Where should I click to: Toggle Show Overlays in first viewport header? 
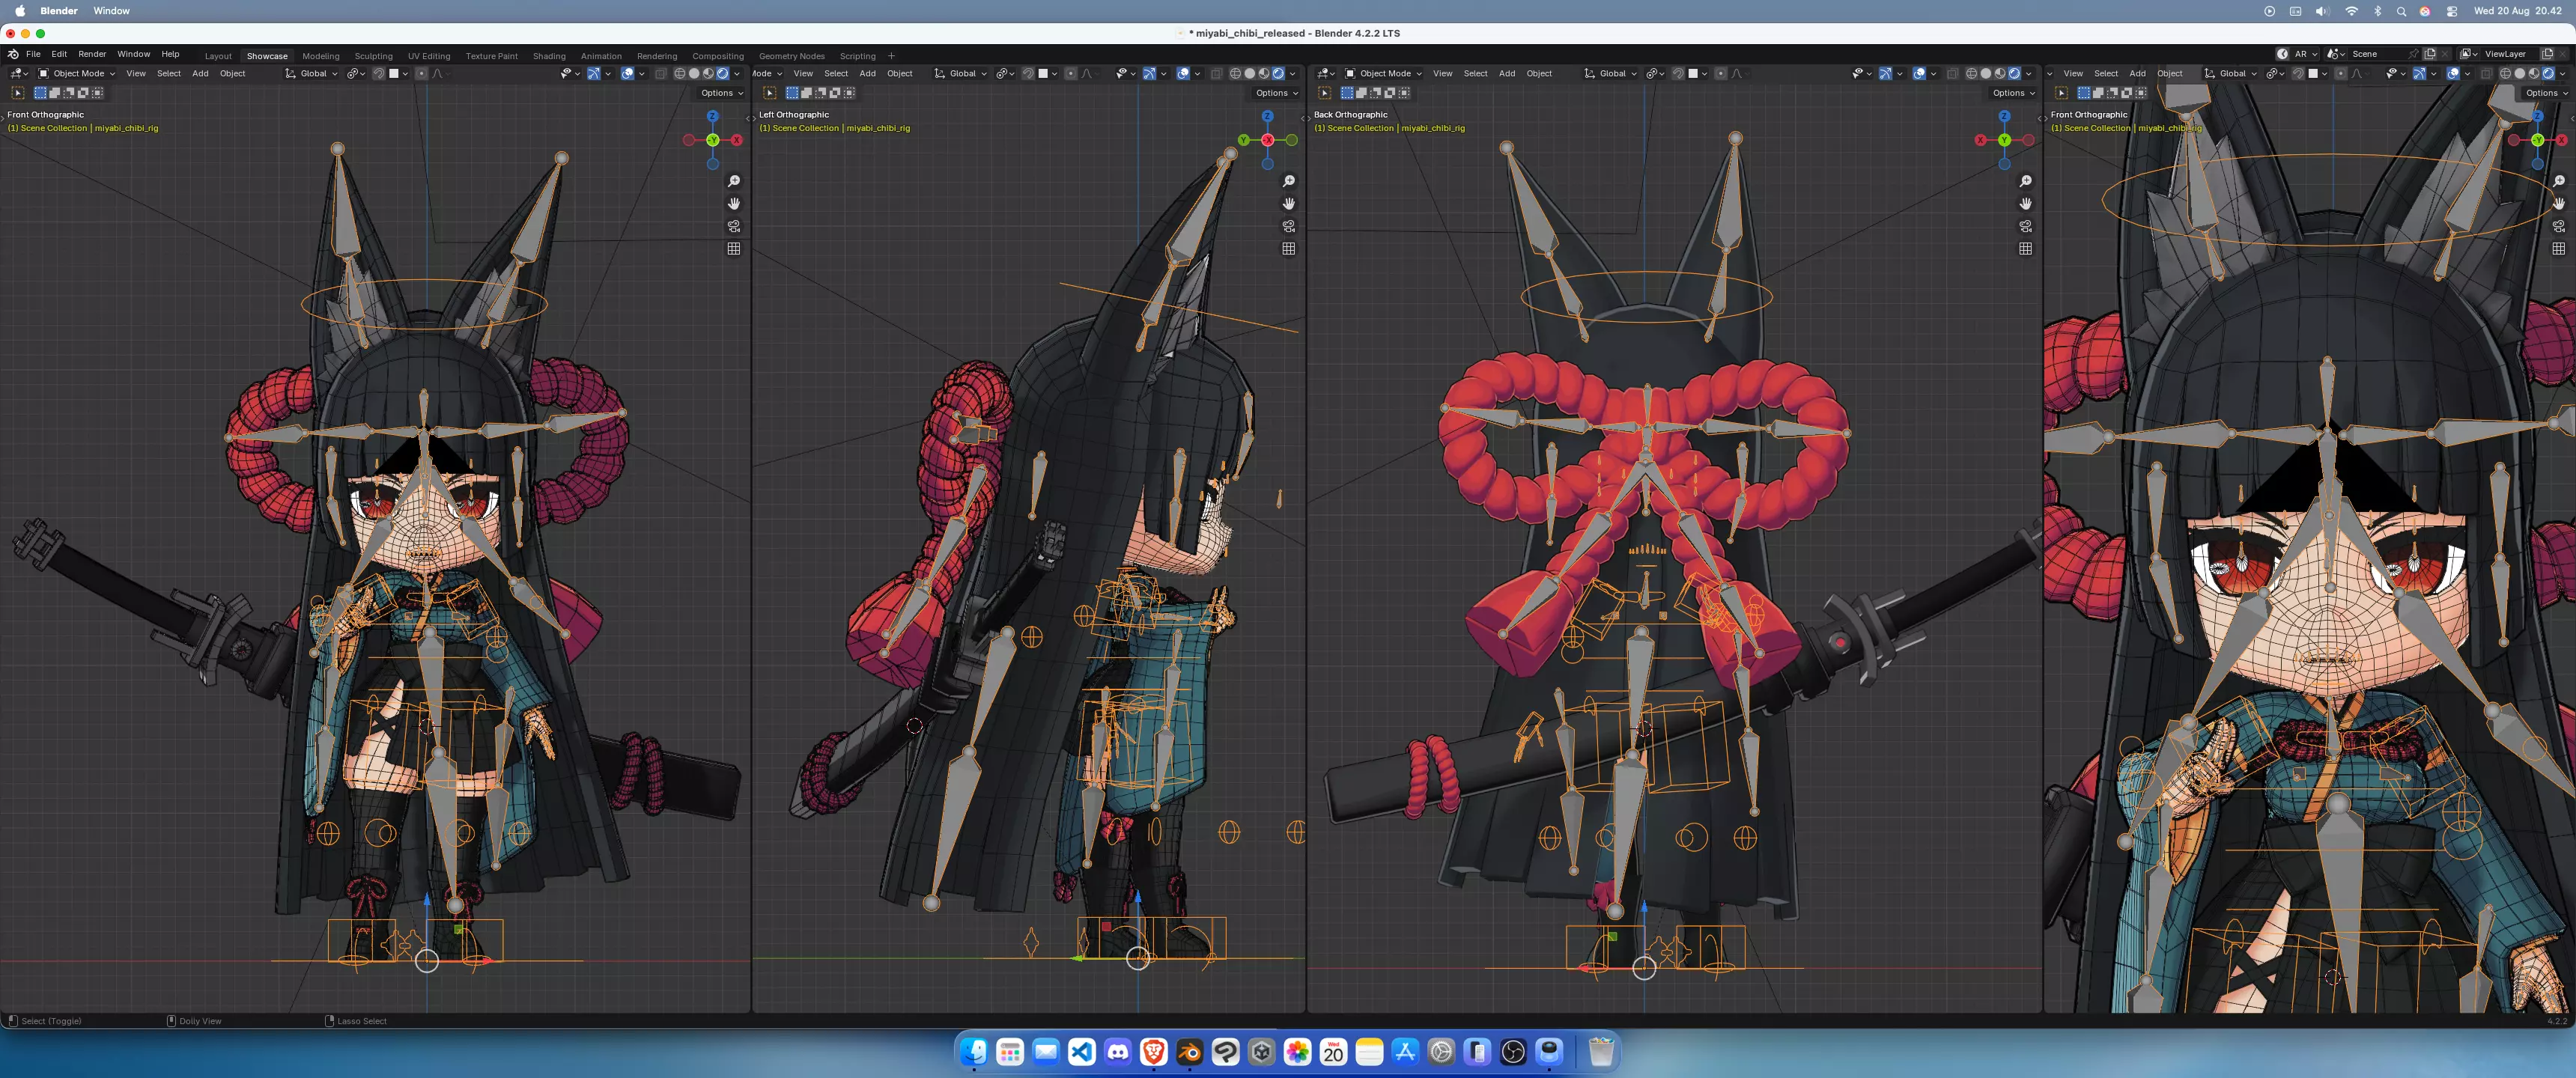[627, 73]
